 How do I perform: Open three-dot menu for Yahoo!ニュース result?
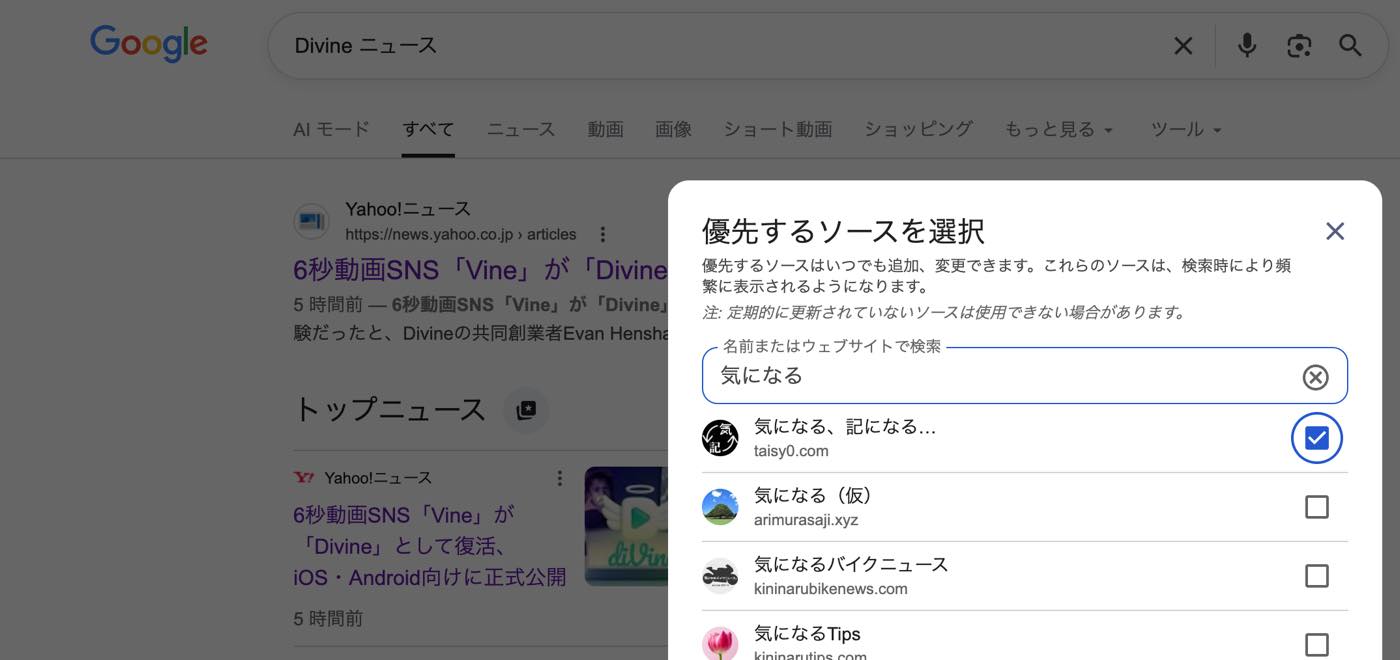point(602,235)
